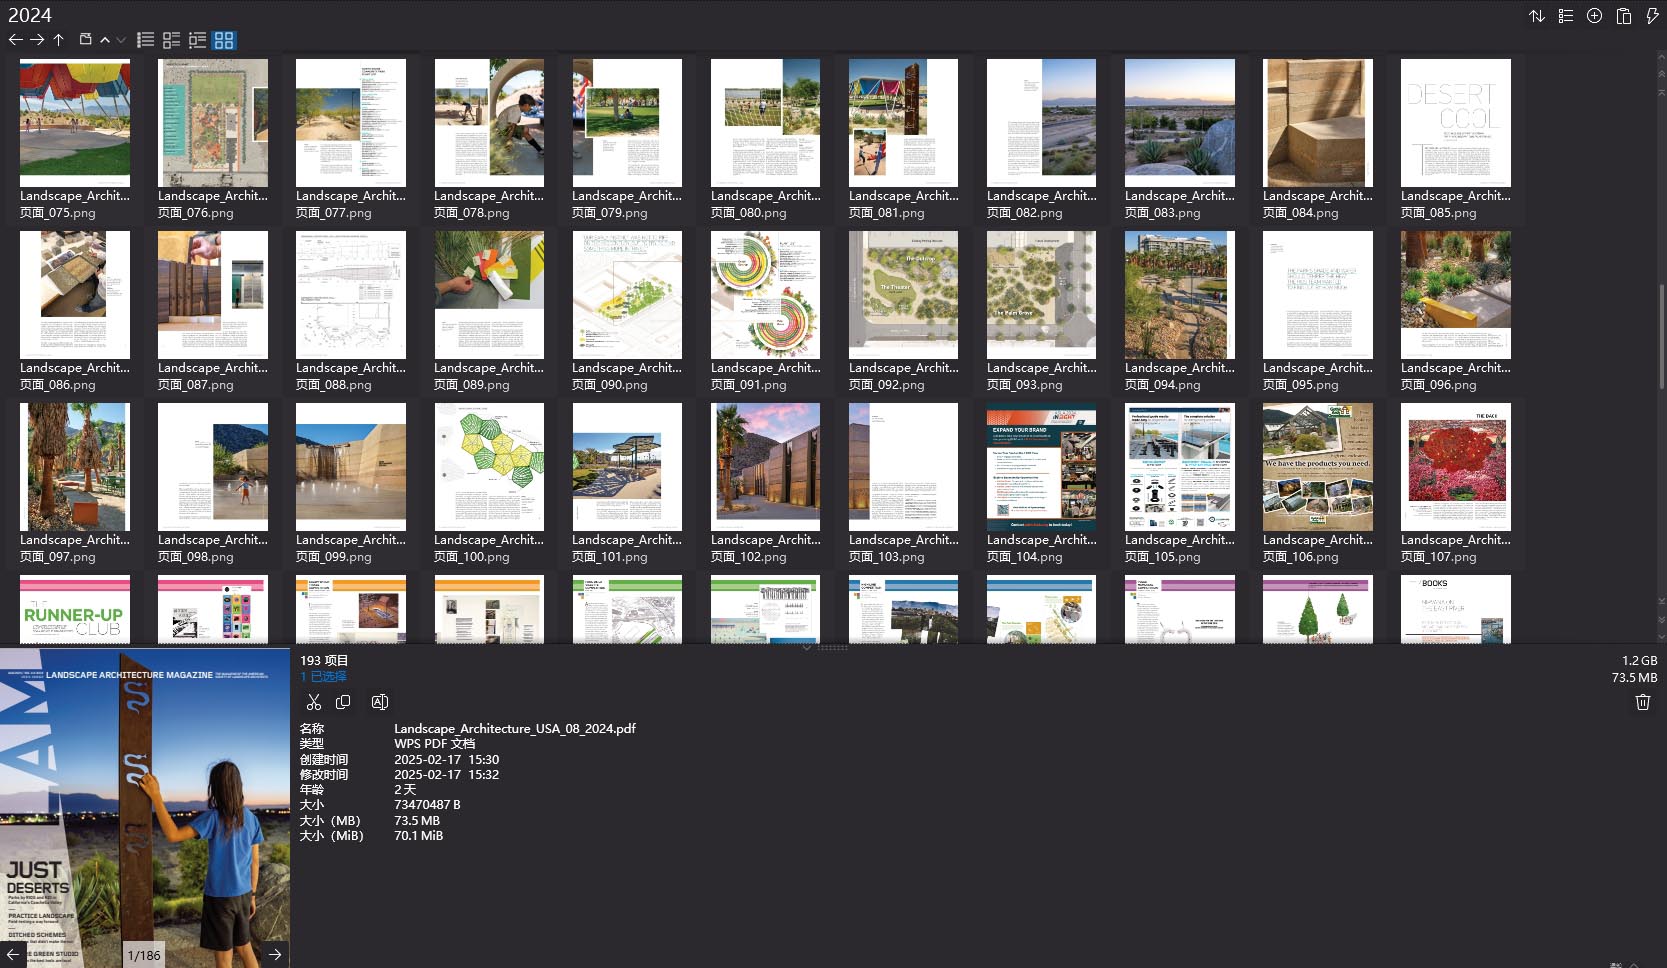Open the quick actions lightning icon
Image resolution: width=1667 pixels, height=968 pixels.
tap(1650, 15)
